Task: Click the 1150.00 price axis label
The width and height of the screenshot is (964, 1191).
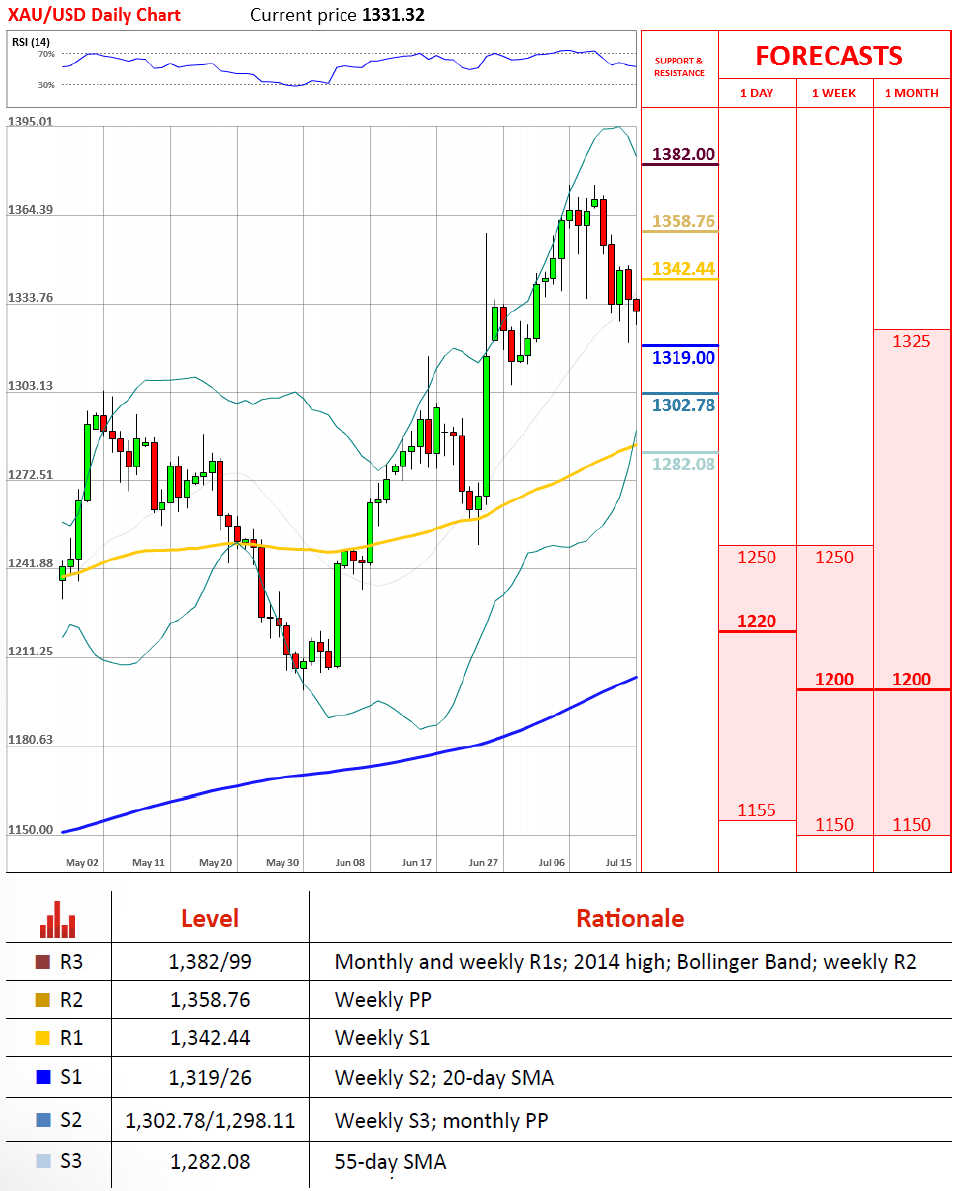Action: point(30,829)
